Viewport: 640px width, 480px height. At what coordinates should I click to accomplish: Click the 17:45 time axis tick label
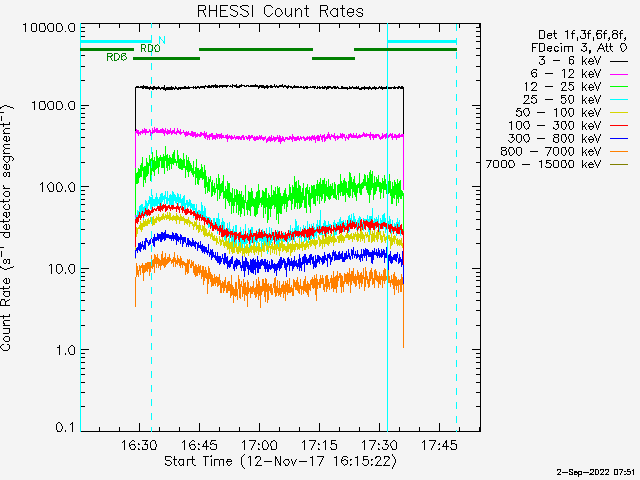(x=439, y=445)
